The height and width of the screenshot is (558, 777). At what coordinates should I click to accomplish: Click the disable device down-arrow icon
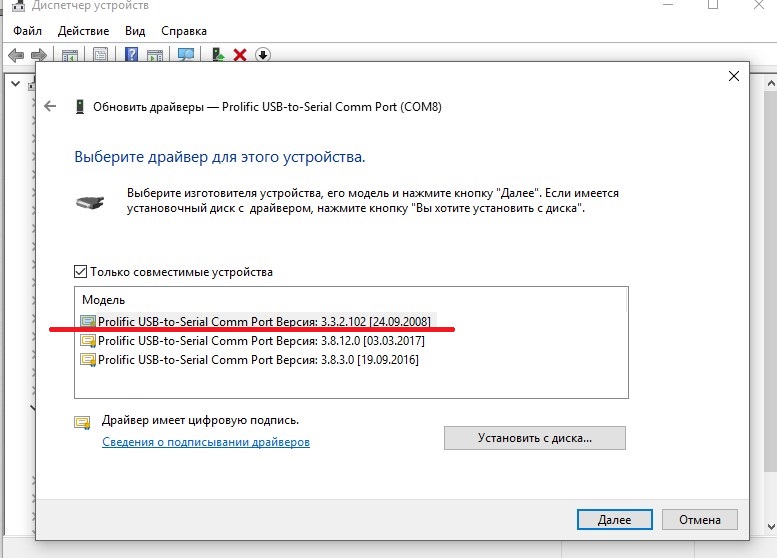(263, 55)
